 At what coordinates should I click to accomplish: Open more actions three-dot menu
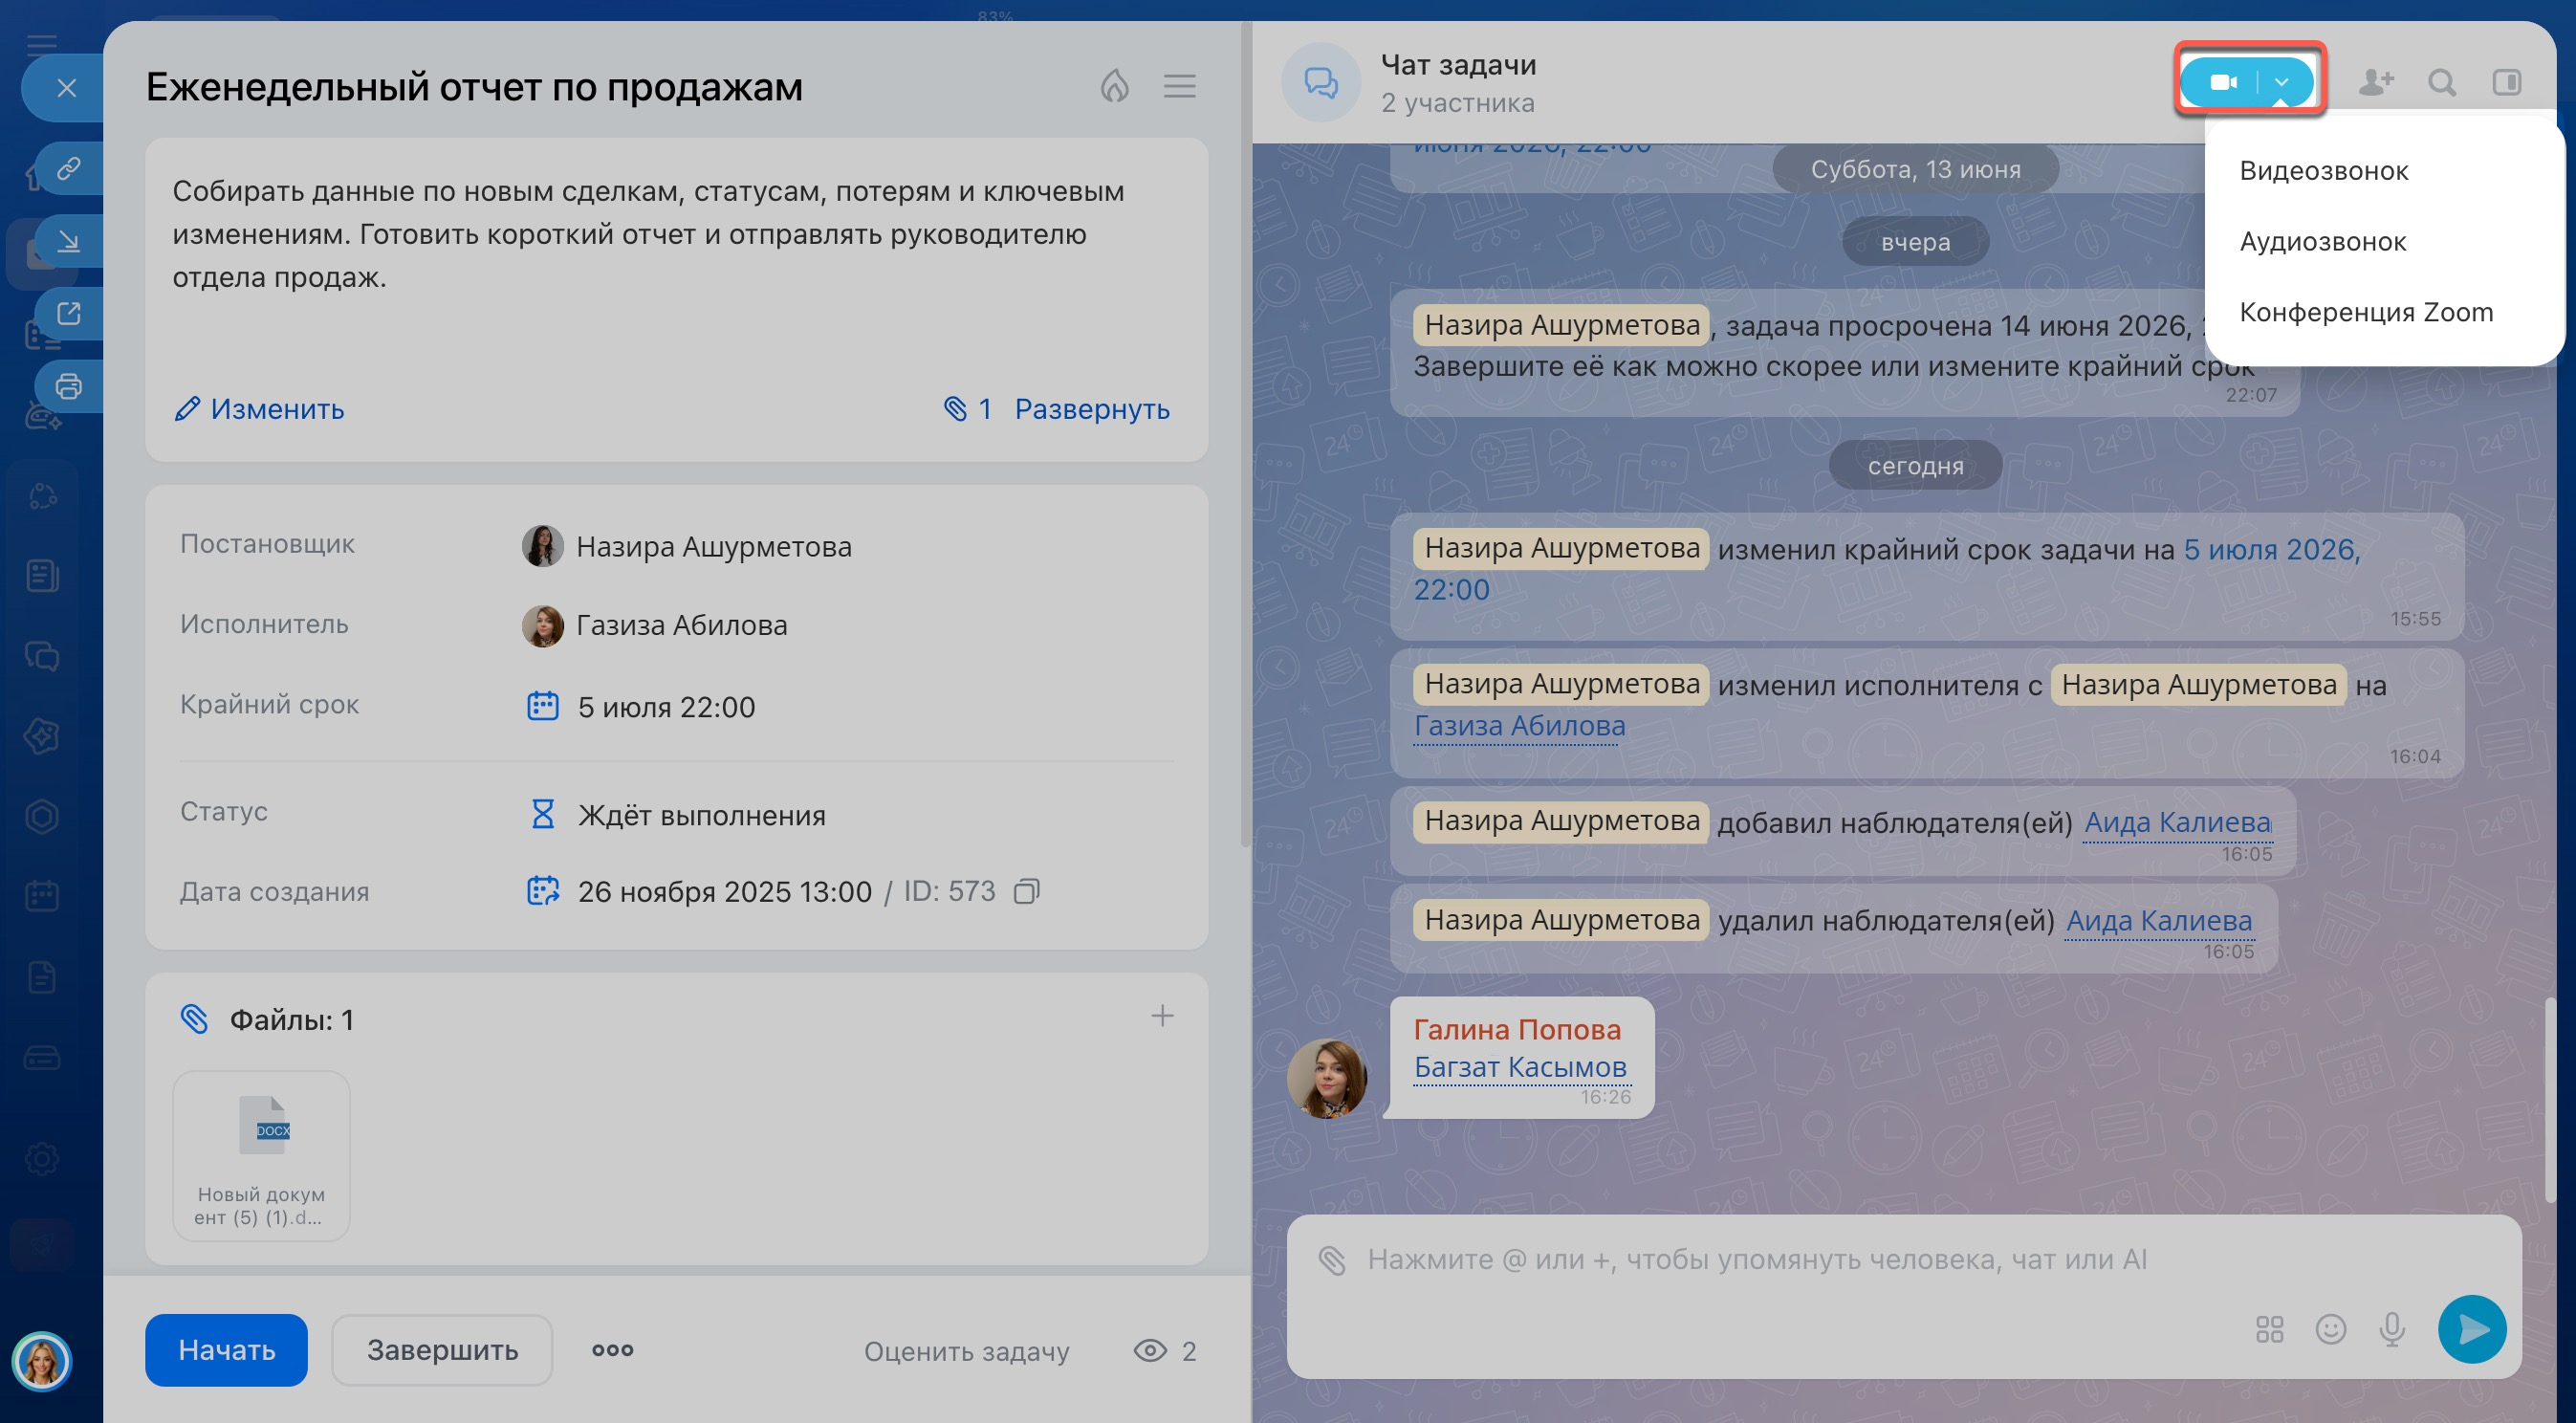pyautogui.click(x=612, y=1349)
